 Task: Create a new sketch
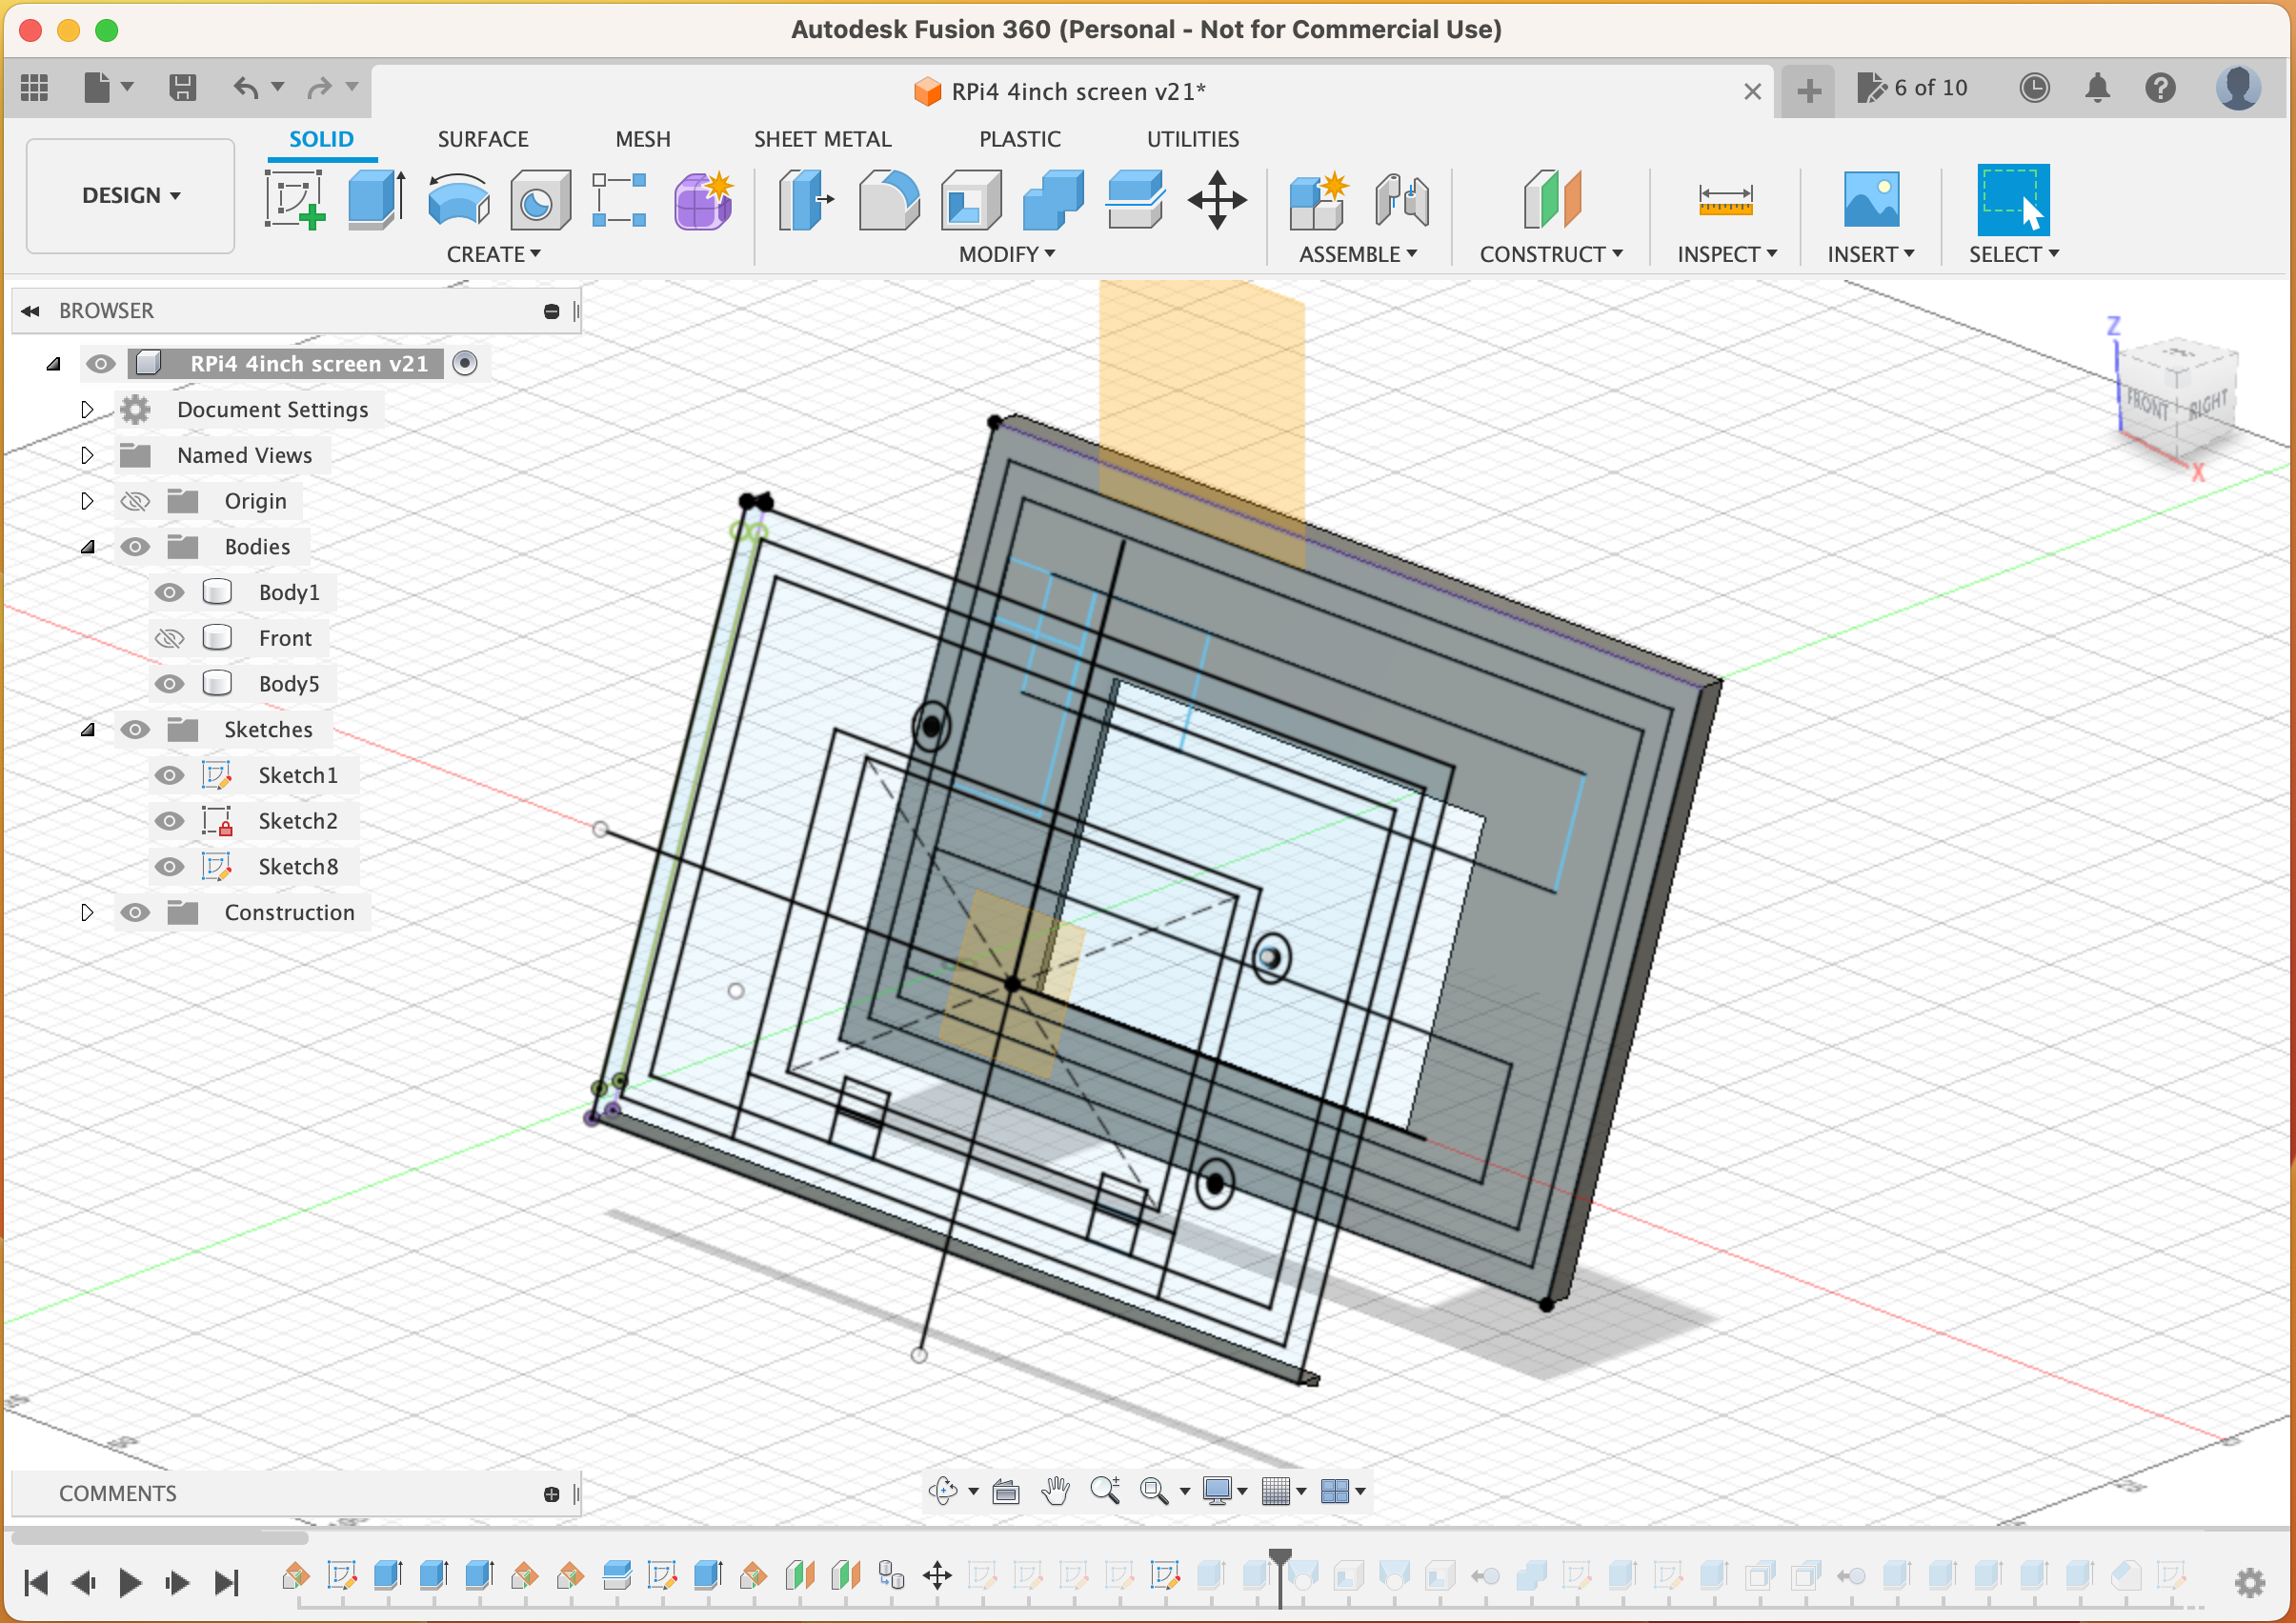[x=294, y=198]
